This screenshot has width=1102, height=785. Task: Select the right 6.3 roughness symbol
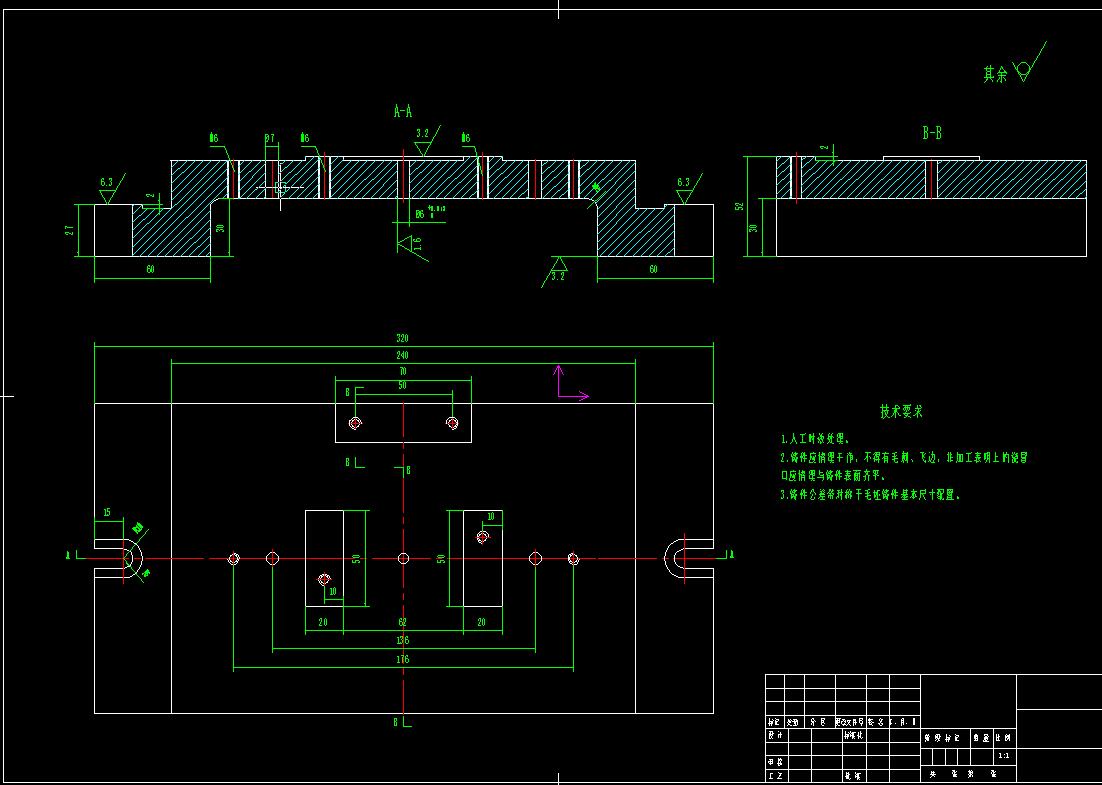tap(687, 188)
